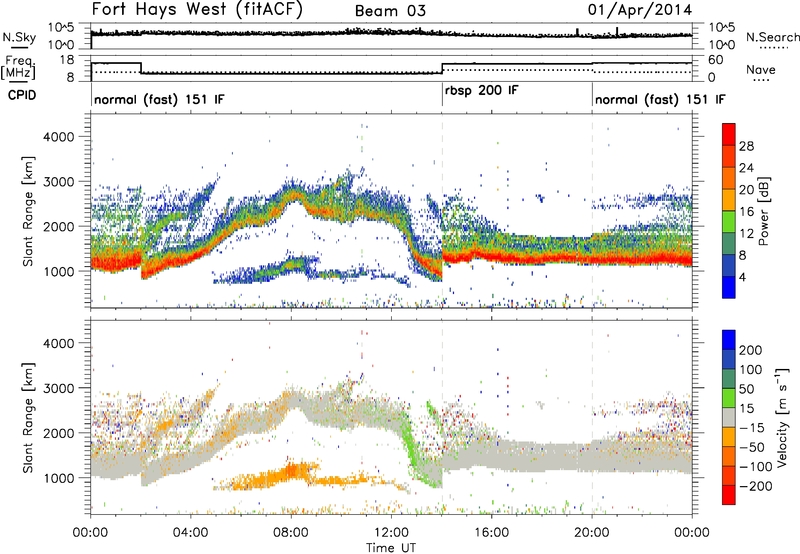Pick the bright green 15–50 velocity swatch
800x554 pixels.
[x=729, y=398]
